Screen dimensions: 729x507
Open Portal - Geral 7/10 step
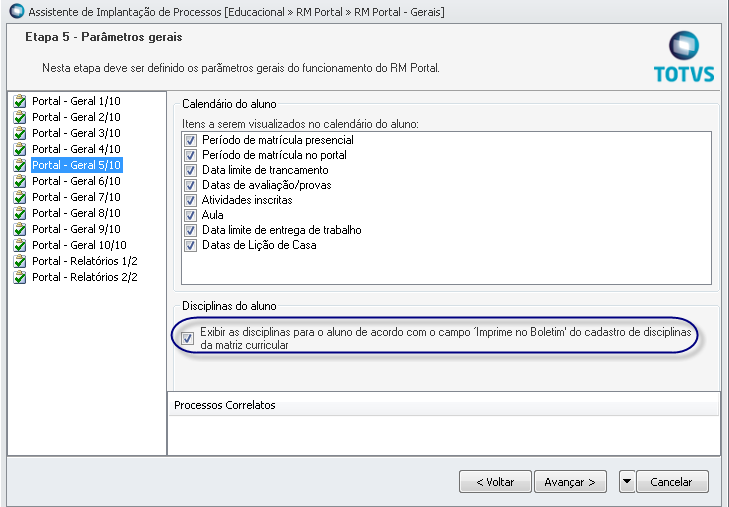(x=76, y=198)
